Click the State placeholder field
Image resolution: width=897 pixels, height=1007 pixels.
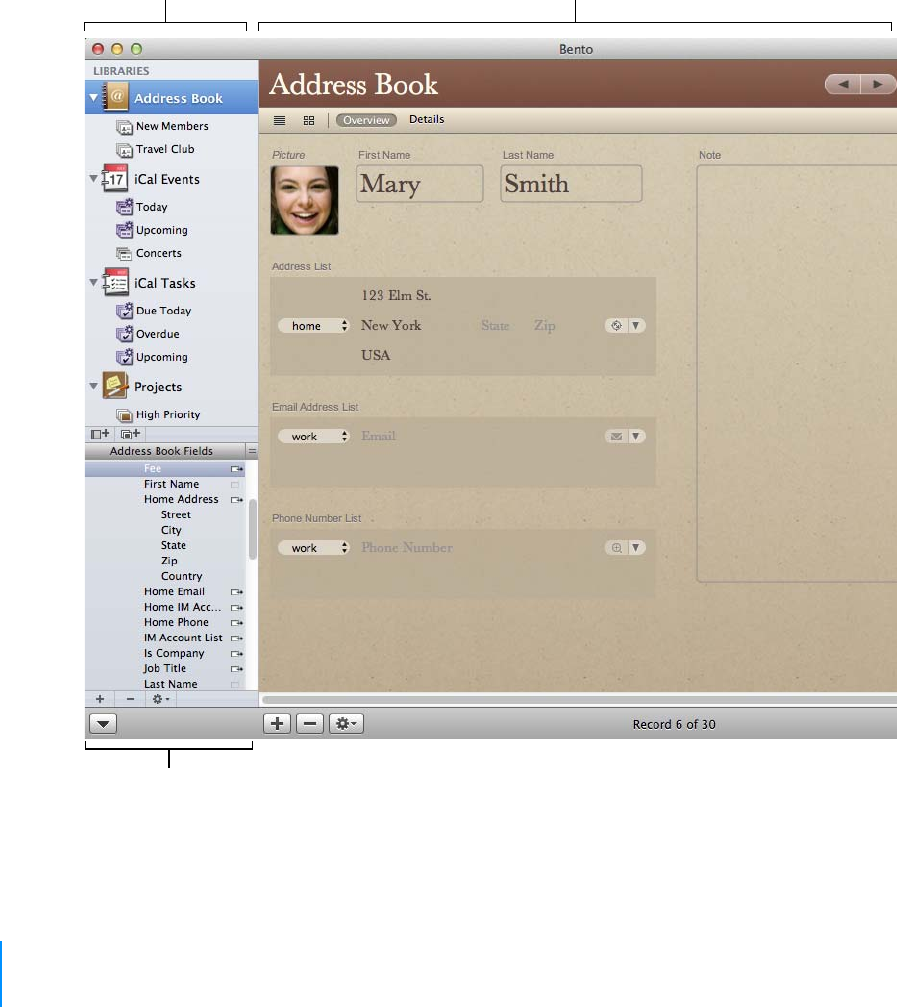tap(495, 326)
